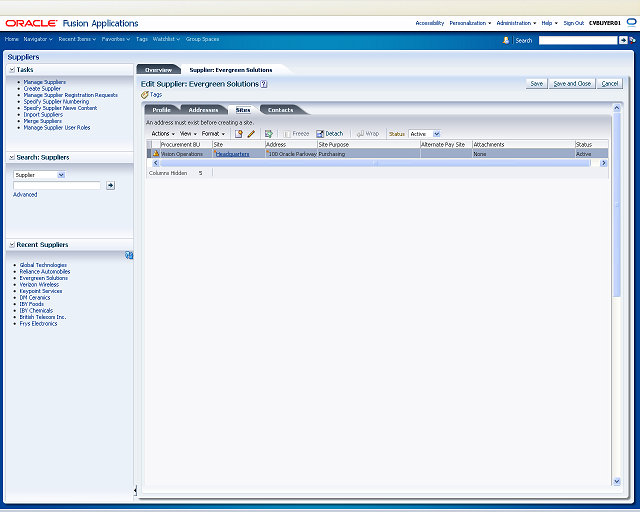
Task: Collapse the left pane splitter arrow
Action: pos(135,490)
